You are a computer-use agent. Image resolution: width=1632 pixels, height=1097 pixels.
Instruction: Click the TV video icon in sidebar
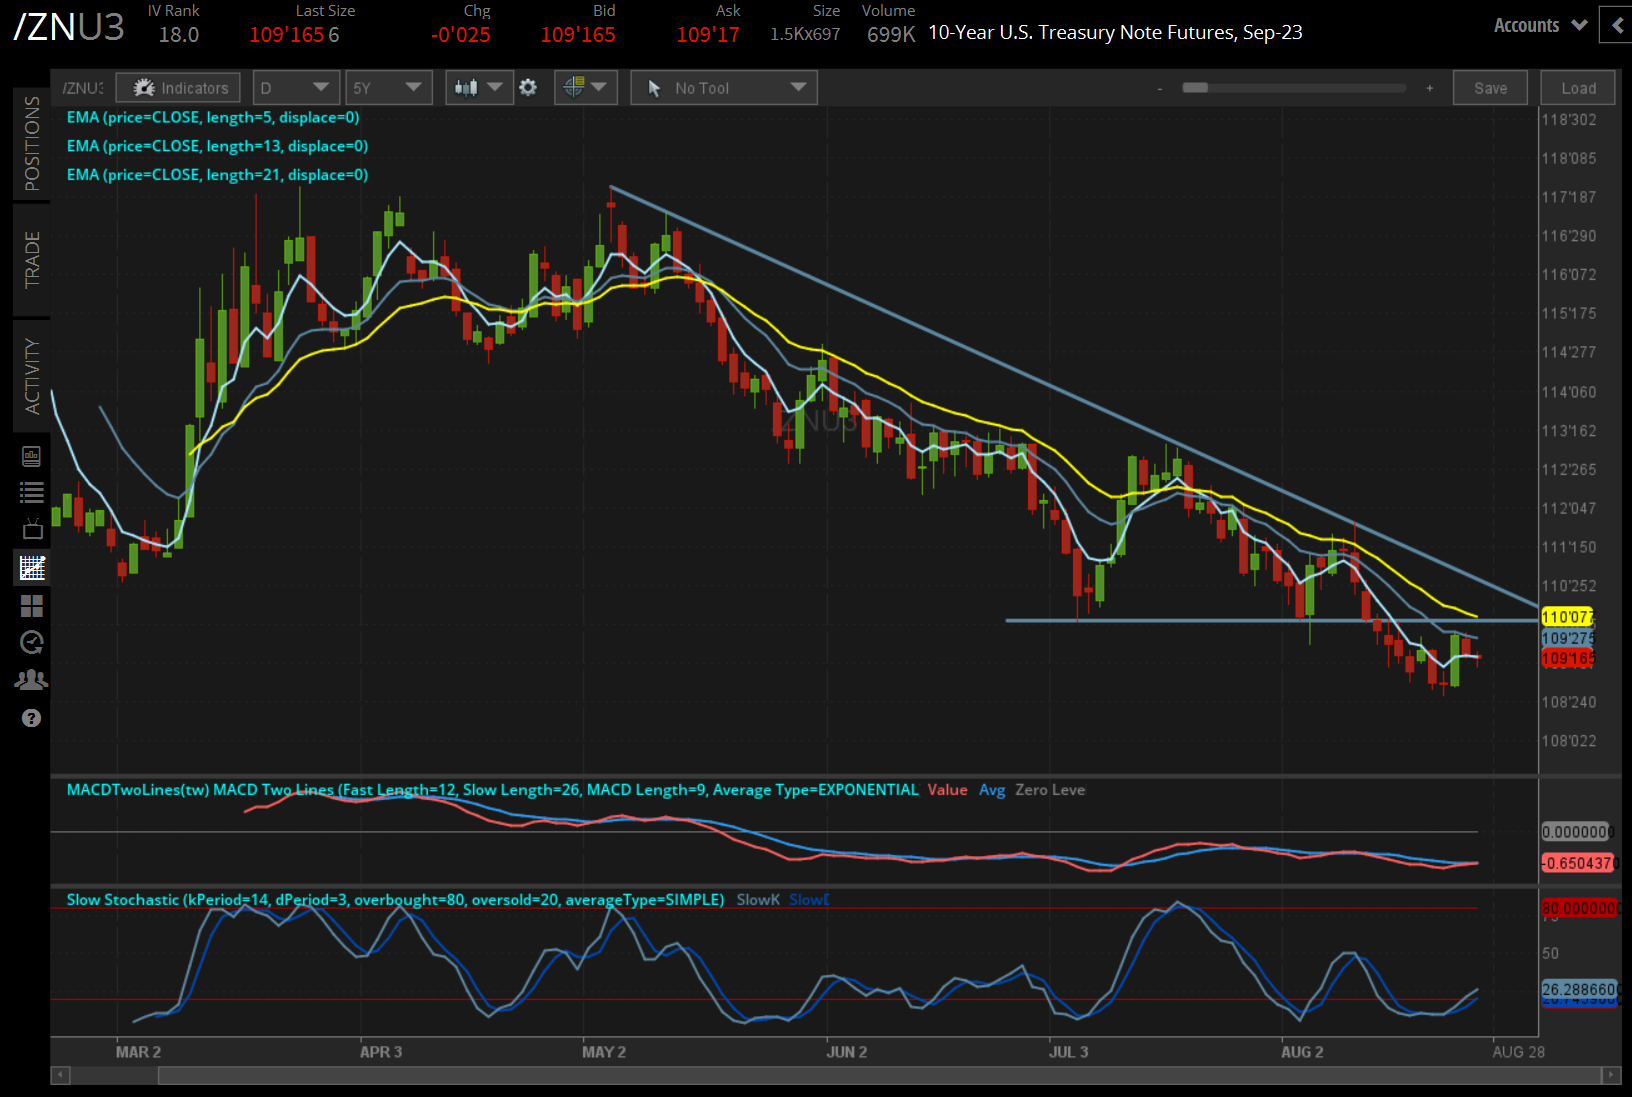click(x=32, y=529)
